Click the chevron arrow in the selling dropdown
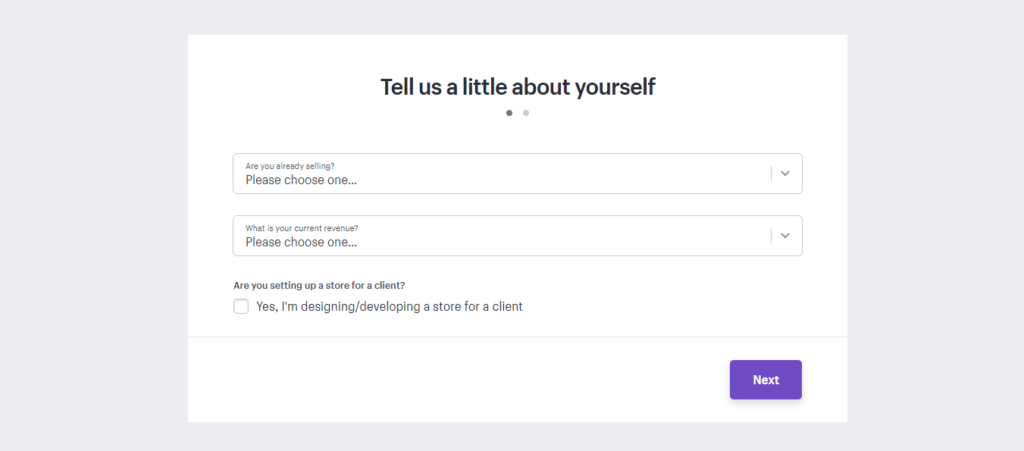1024x451 pixels. pos(785,174)
